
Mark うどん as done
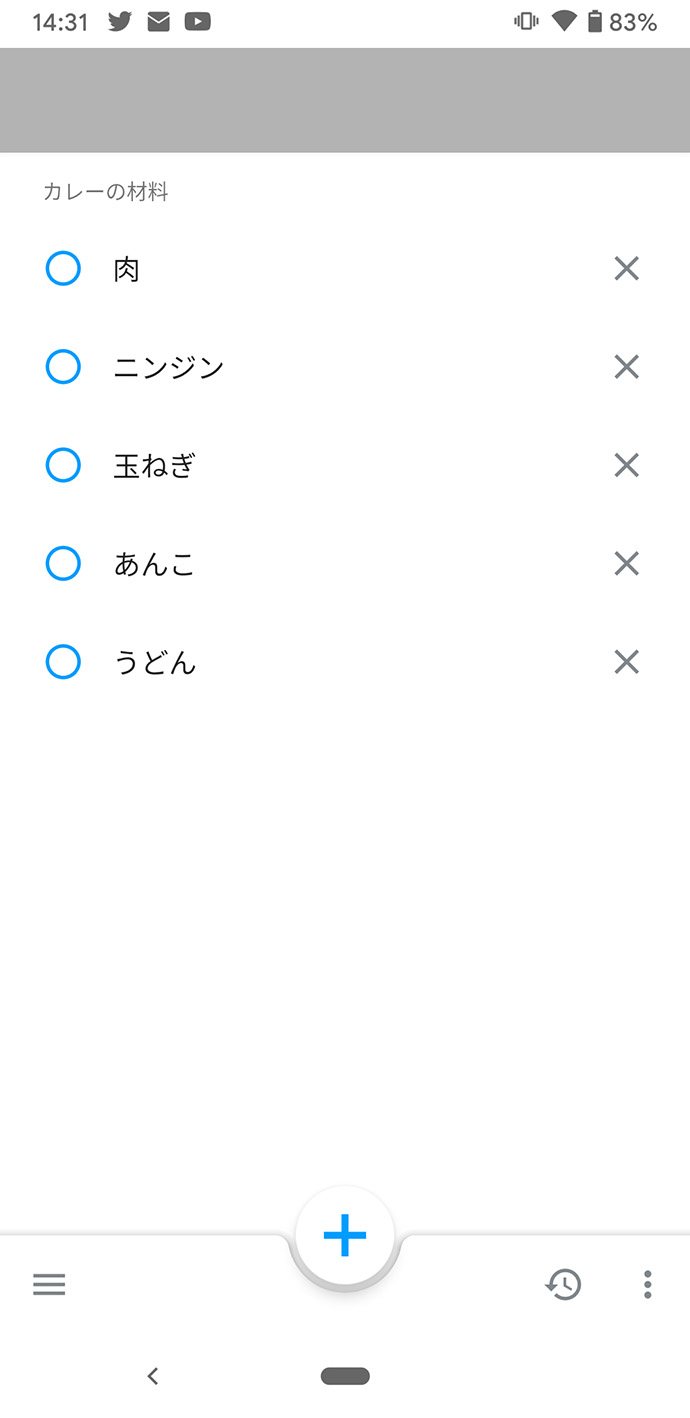click(x=63, y=663)
